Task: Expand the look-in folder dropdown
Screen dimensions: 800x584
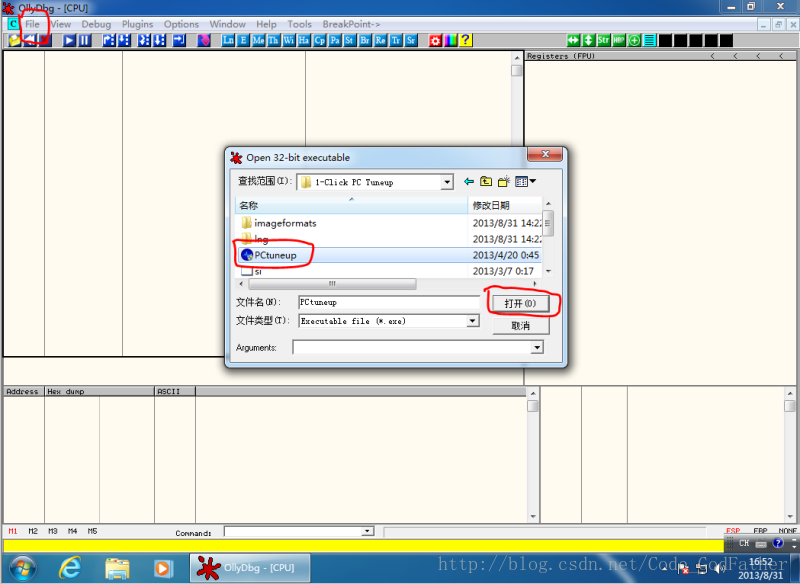Action: (447, 182)
